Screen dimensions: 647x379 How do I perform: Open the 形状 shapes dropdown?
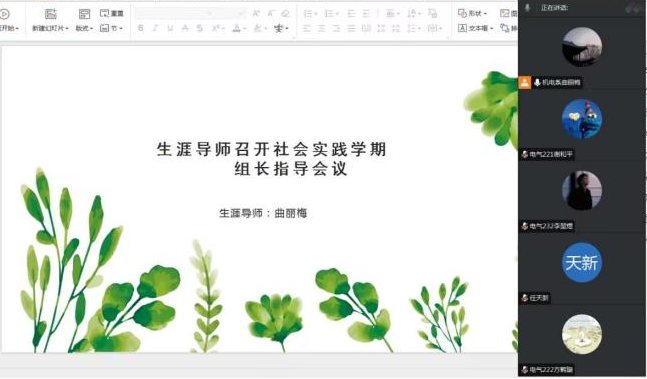pos(472,13)
